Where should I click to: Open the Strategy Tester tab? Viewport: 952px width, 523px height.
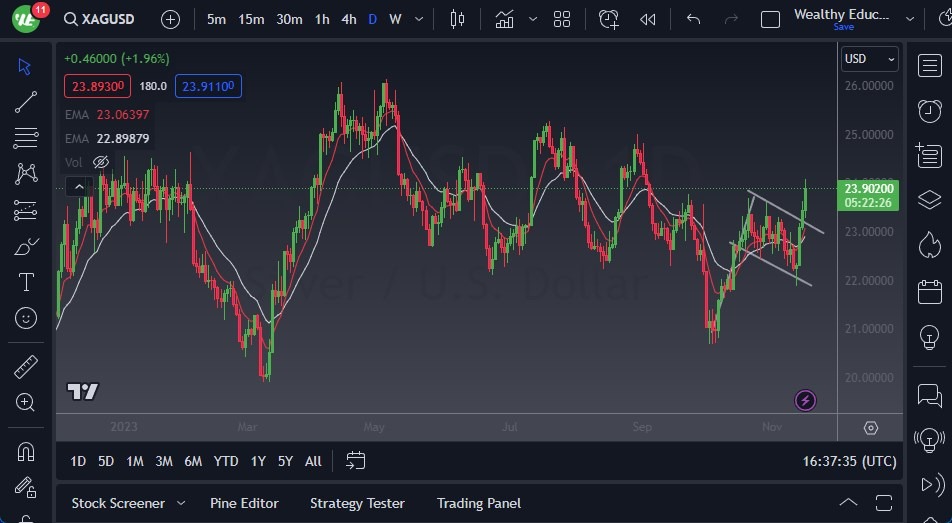pos(357,503)
